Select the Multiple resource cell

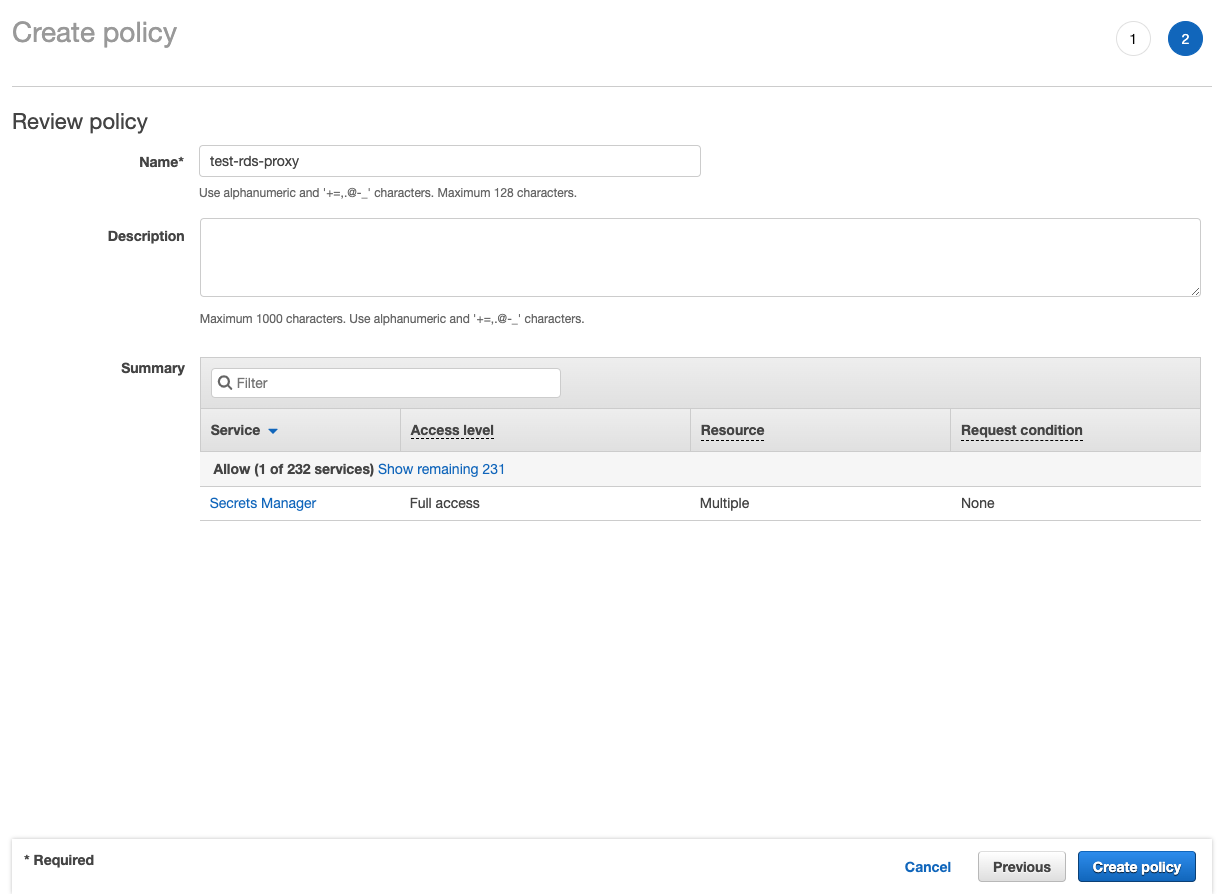(724, 503)
